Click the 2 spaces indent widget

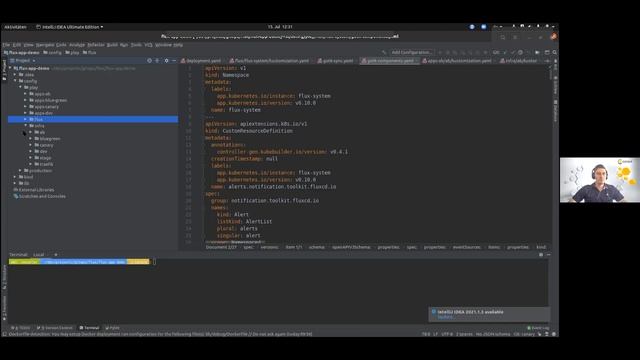click(464, 334)
